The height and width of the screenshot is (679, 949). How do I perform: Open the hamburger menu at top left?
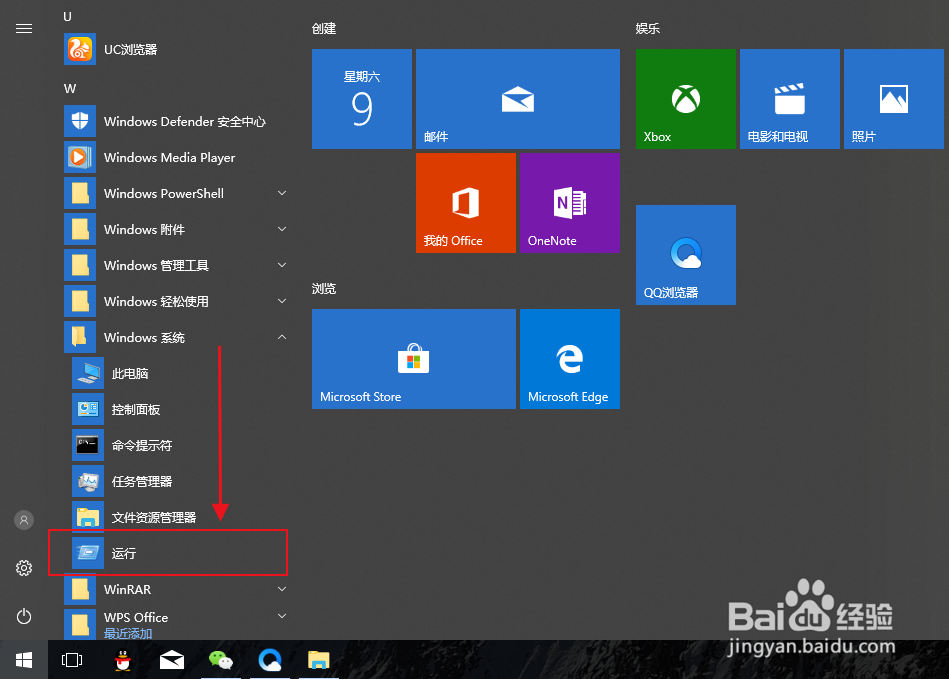click(x=24, y=28)
